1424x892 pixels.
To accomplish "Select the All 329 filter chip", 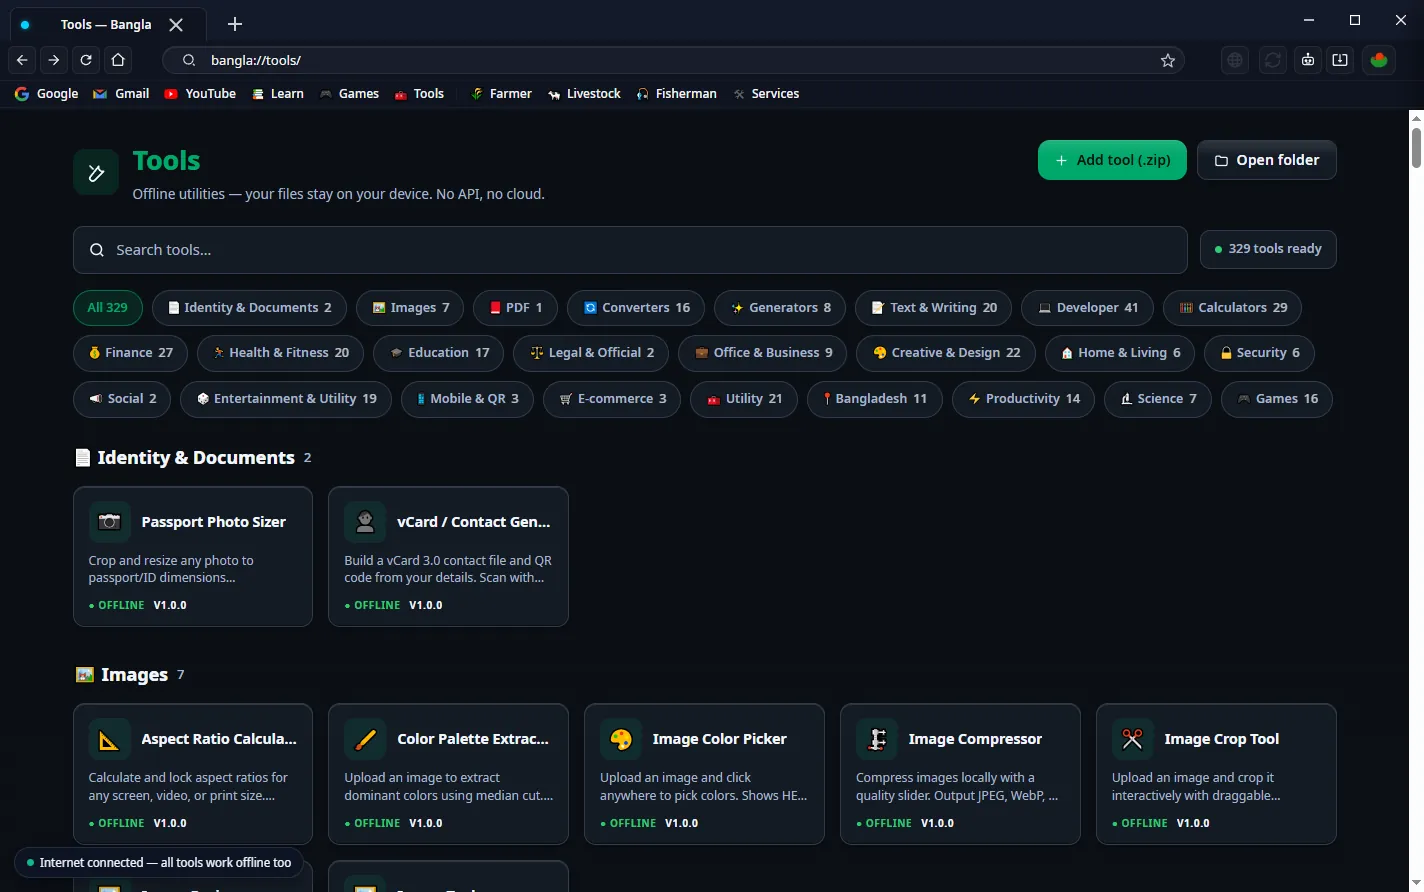I will (x=108, y=308).
